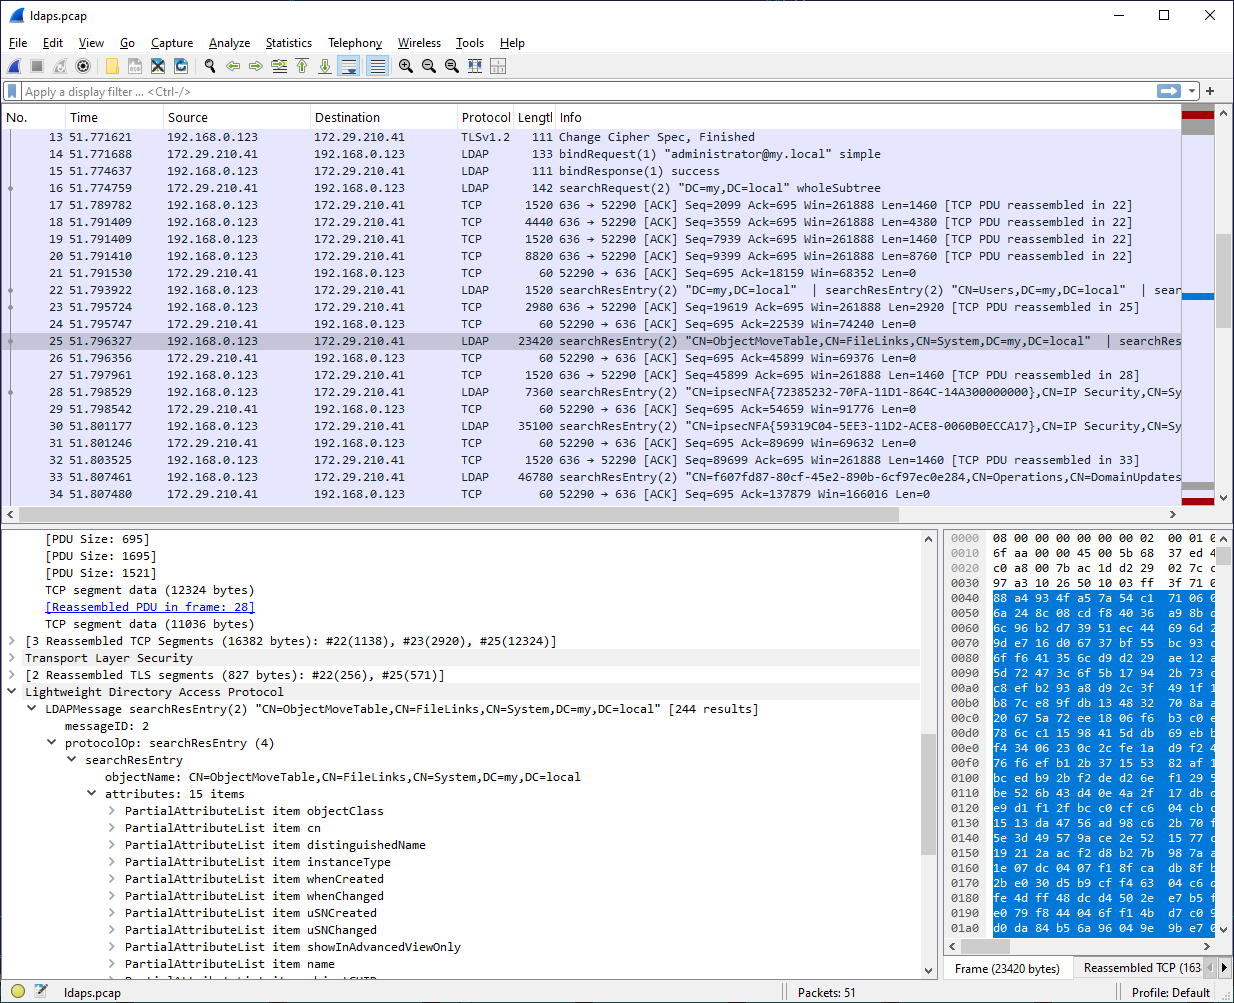Viewport: 1234px width, 1003px height.
Task: Click the display filter bookmark icon
Action: 12,91
